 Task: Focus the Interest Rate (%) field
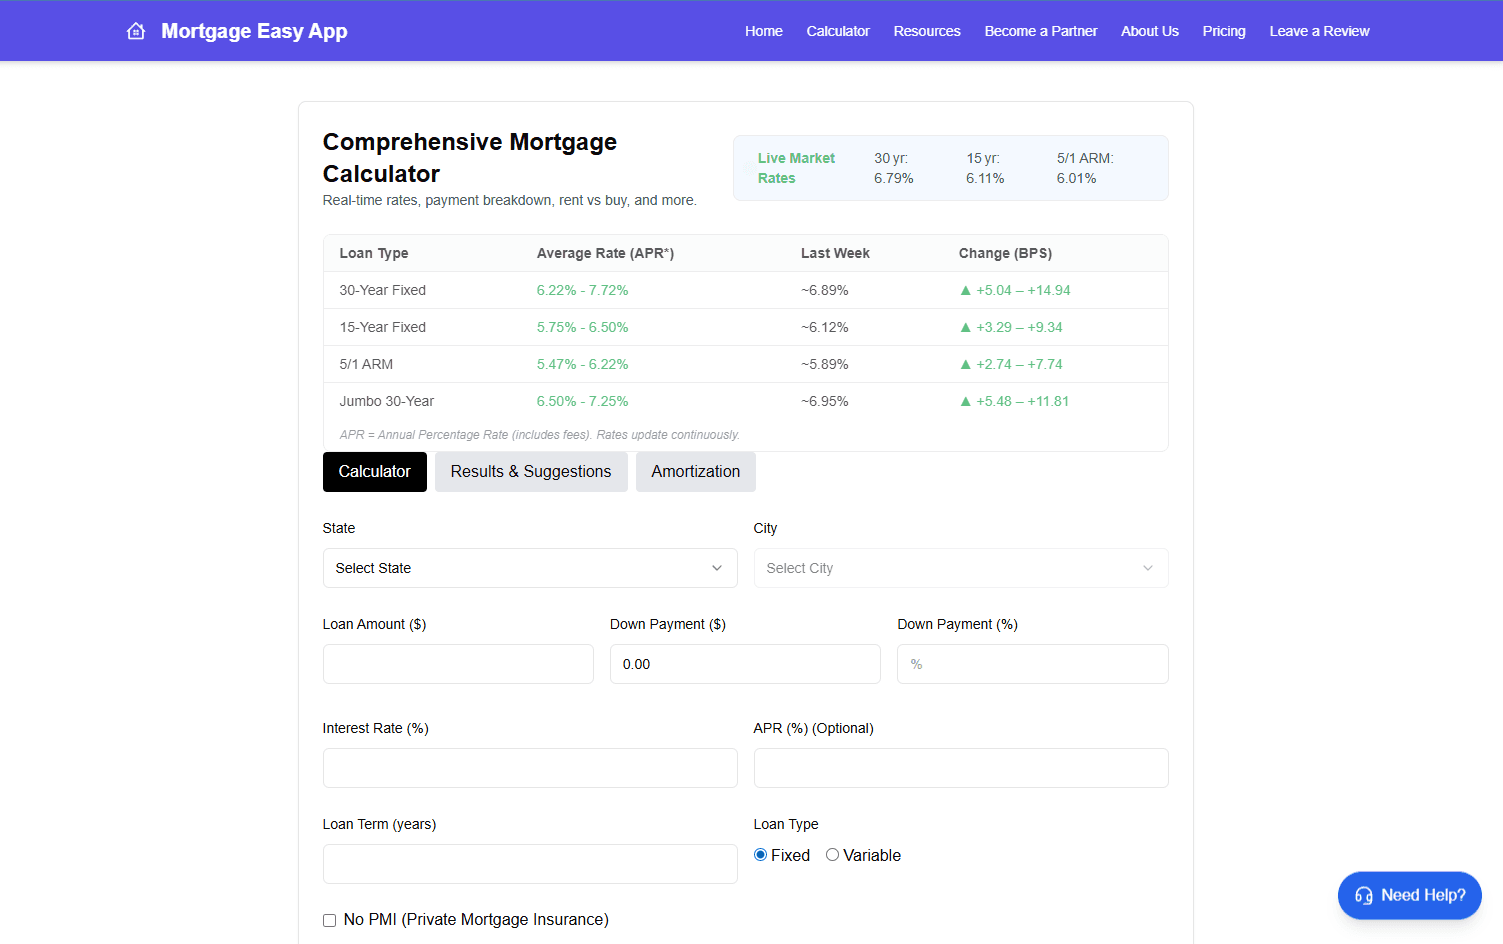coord(530,768)
